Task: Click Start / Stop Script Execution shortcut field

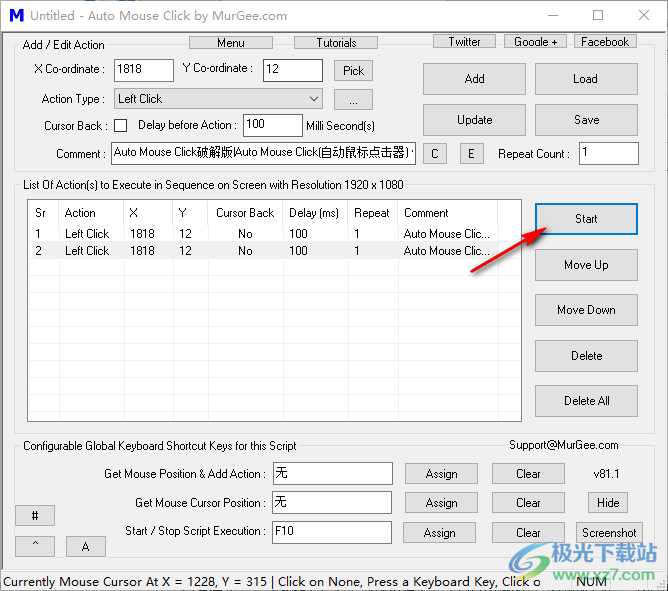Action: (x=332, y=532)
